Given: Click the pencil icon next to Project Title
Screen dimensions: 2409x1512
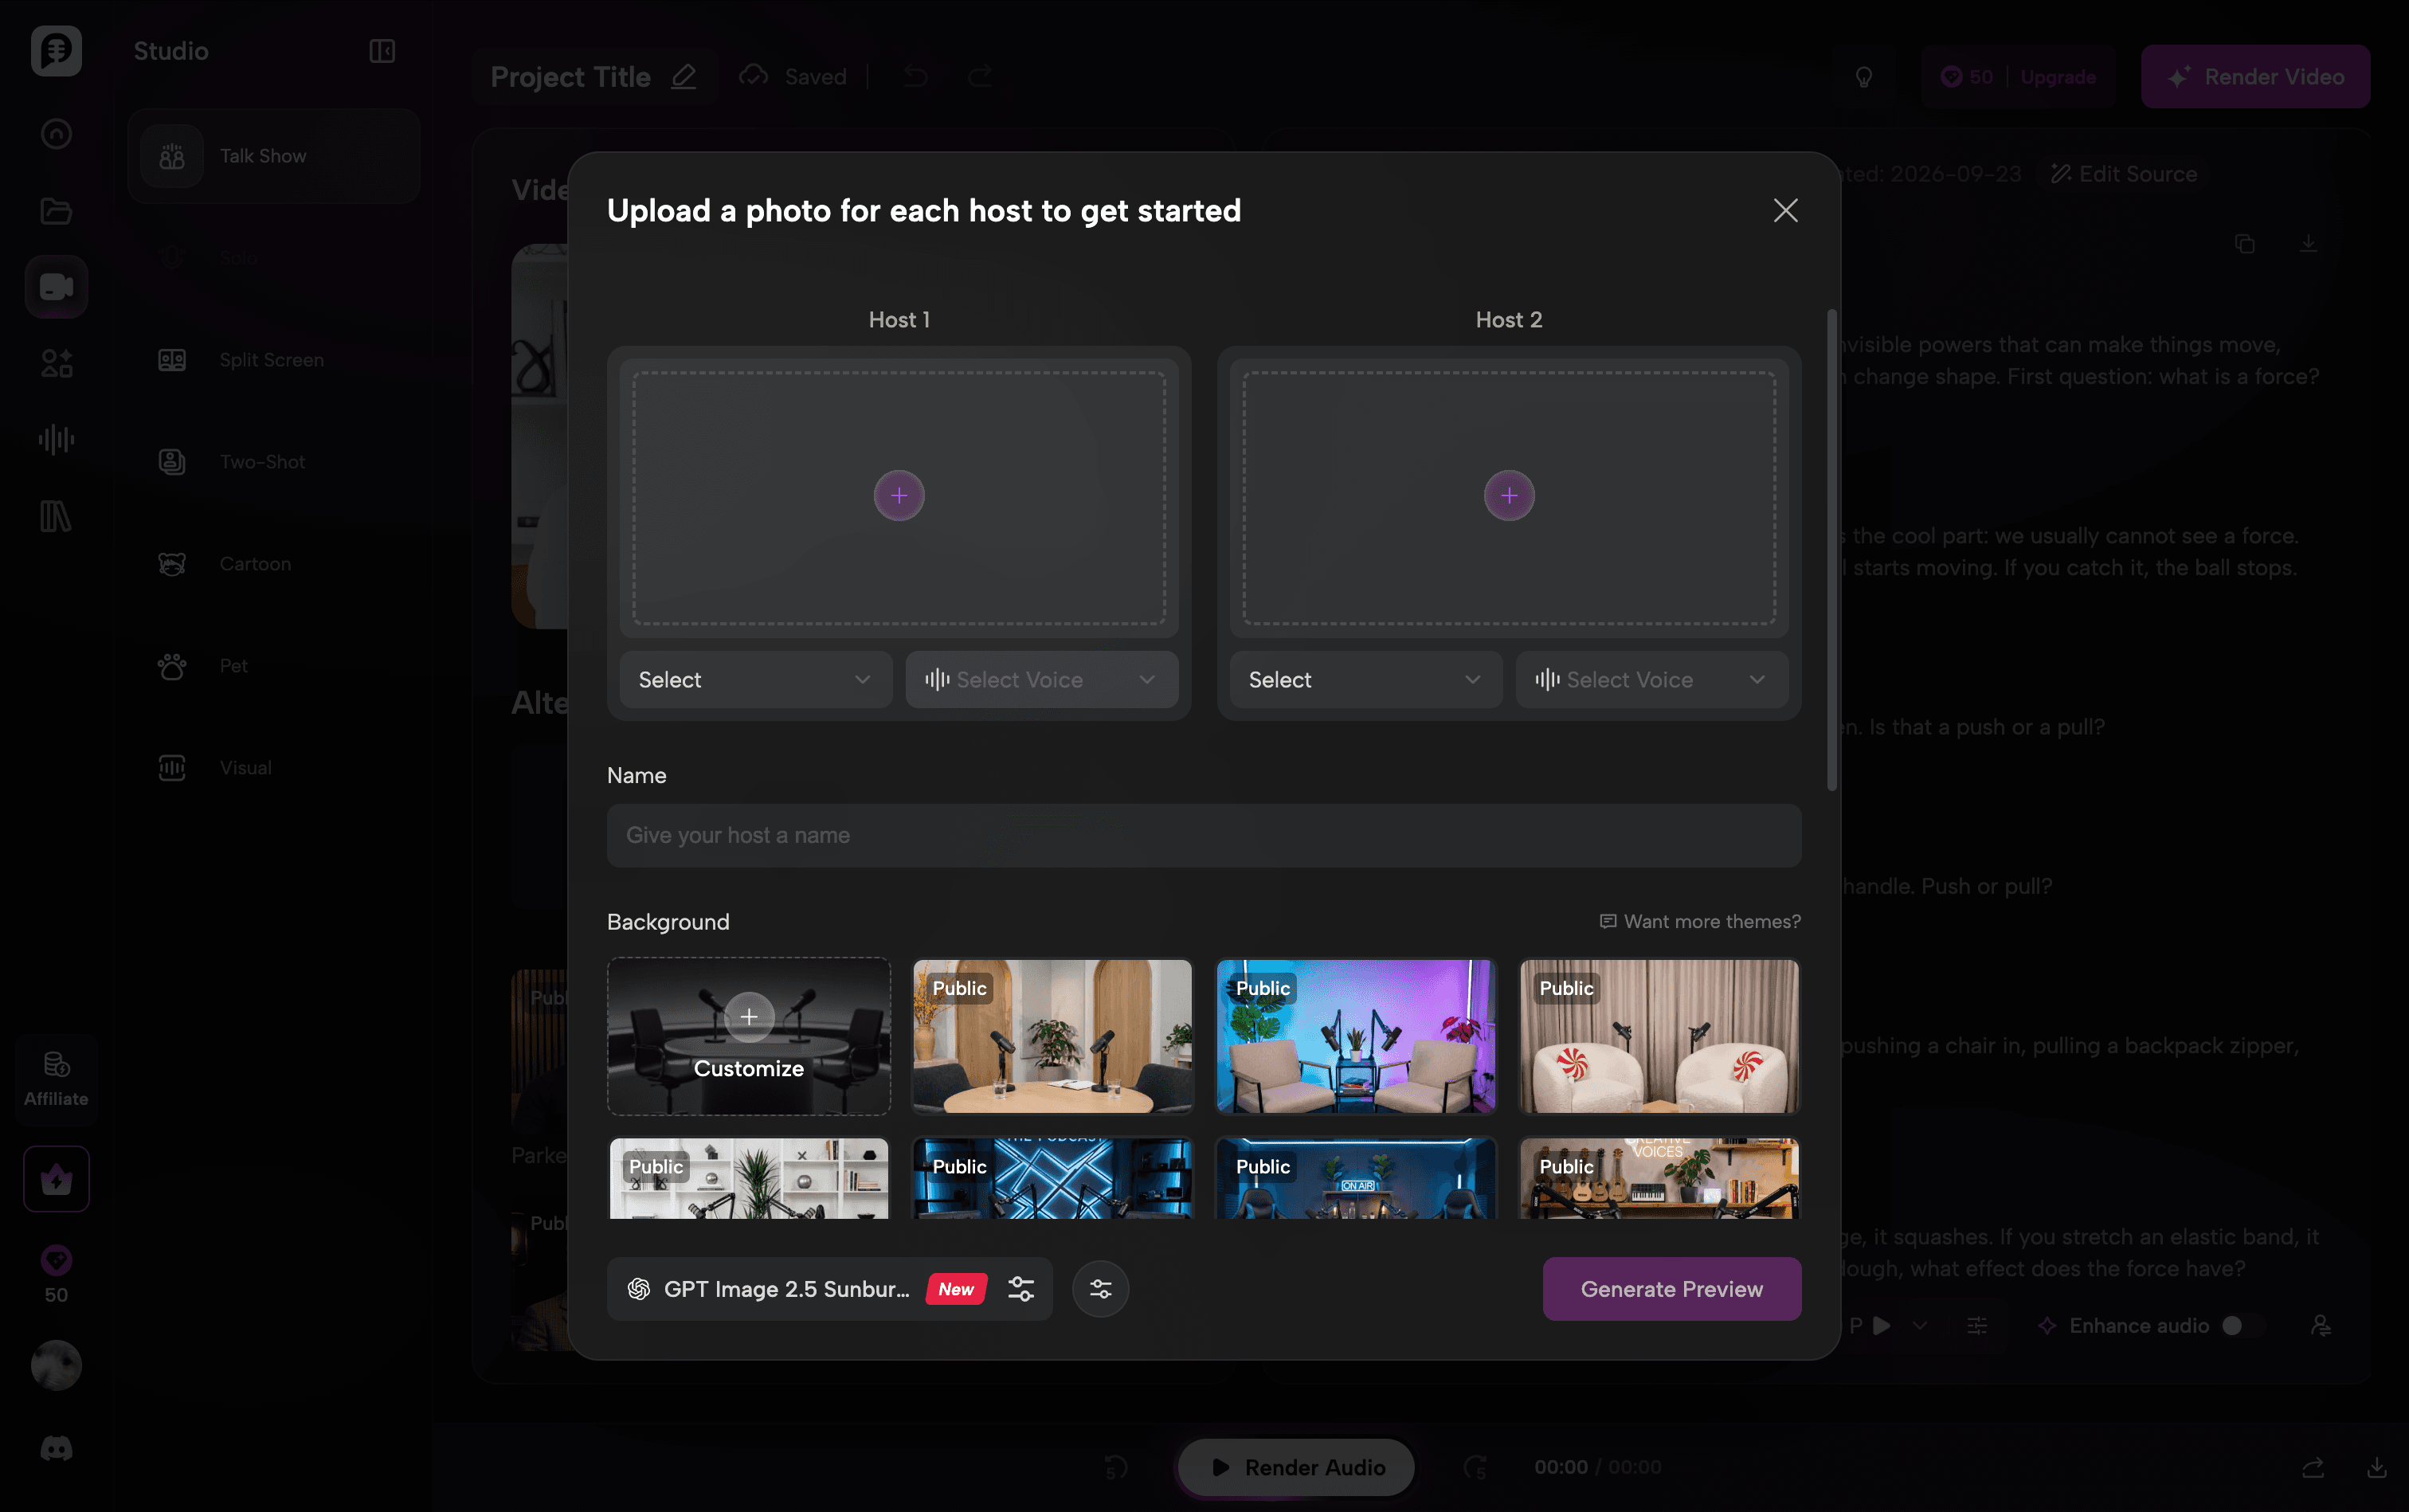Looking at the screenshot, I should point(684,76).
